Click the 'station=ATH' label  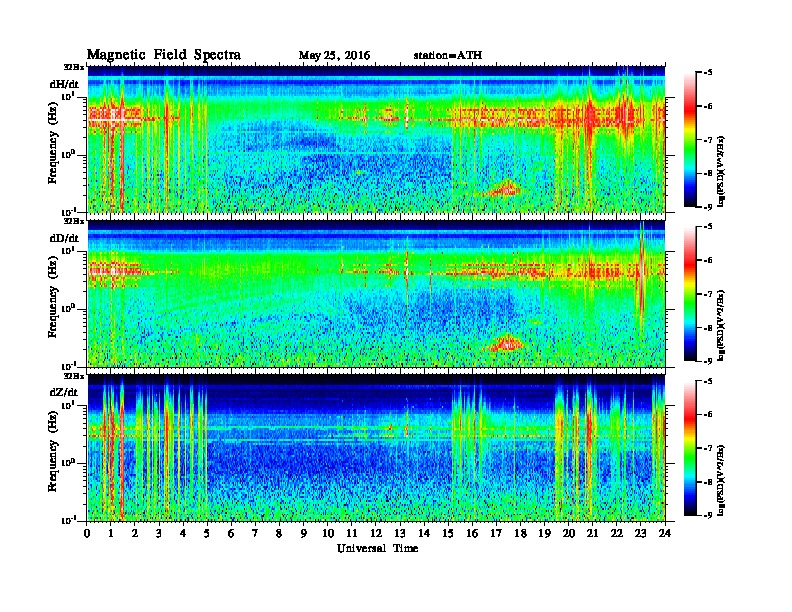(448, 56)
